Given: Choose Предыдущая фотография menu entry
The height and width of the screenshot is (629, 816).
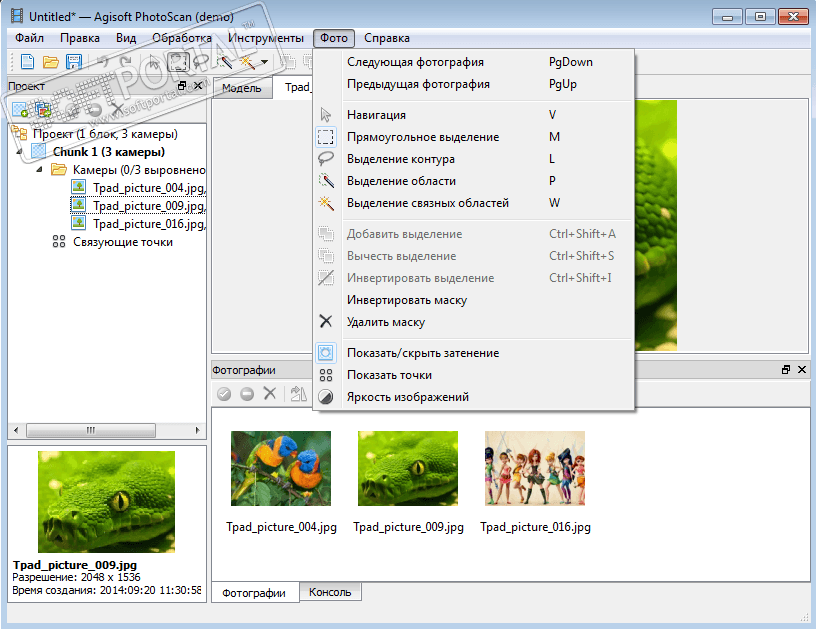Looking at the screenshot, I should click(x=474, y=84).
